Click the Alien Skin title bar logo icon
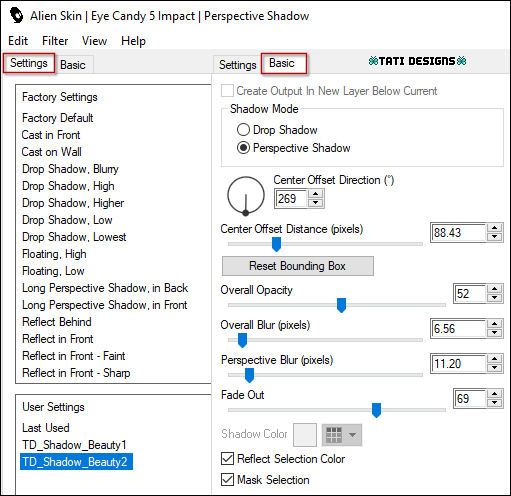 coord(16,15)
